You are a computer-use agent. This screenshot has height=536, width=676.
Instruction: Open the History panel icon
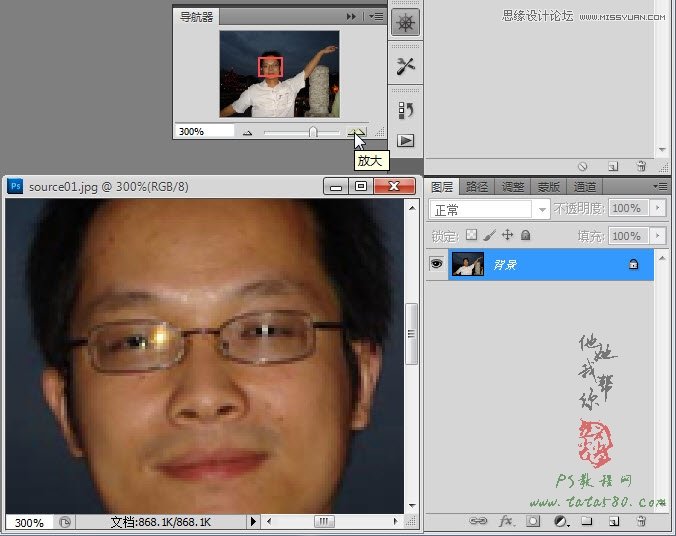point(405,110)
